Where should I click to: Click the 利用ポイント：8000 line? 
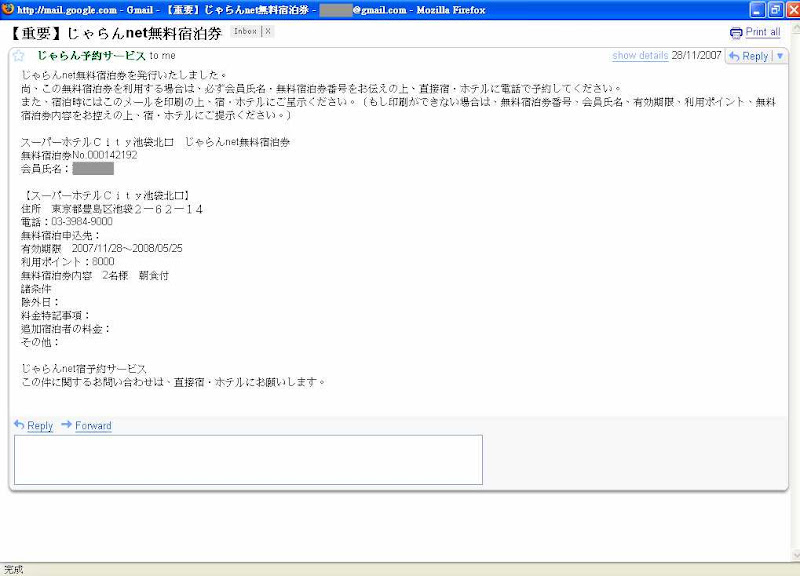pyautogui.click(x=67, y=262)
